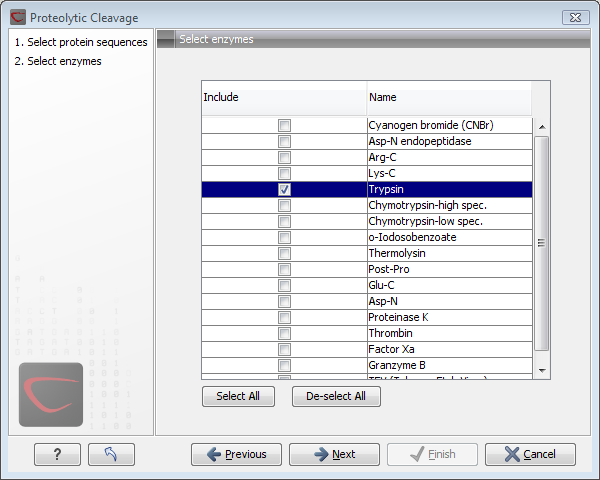Click the CLC logo in the title bar
Image resolution: width=600 pixels, height=480 pixels.
coord(16,18)
